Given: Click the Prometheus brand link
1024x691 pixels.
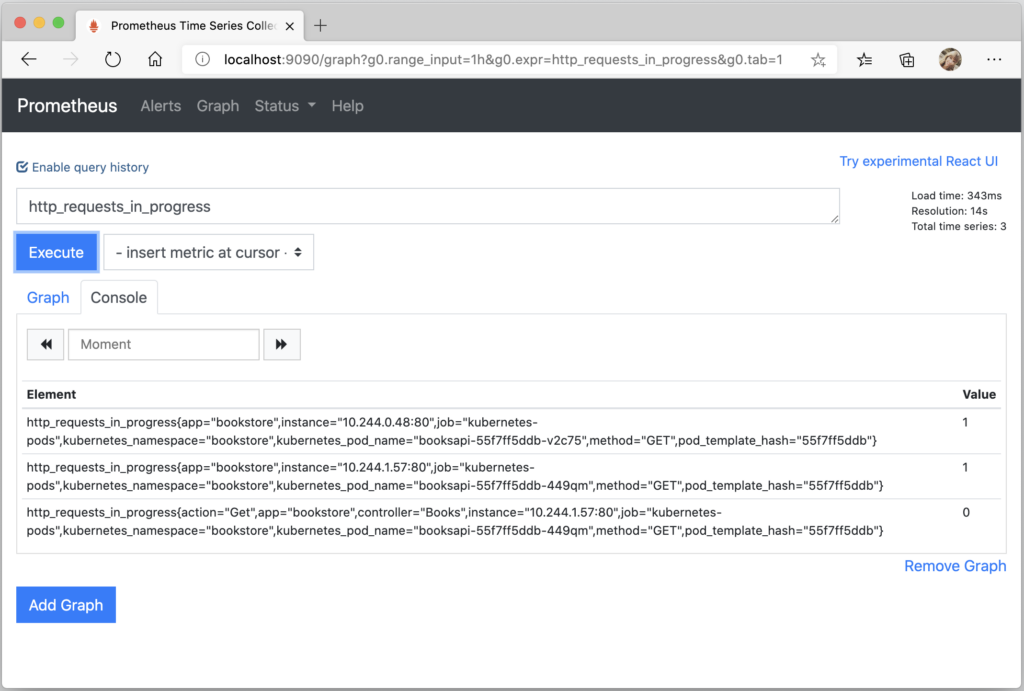Looking at the screenshot, I should point(67,106).
